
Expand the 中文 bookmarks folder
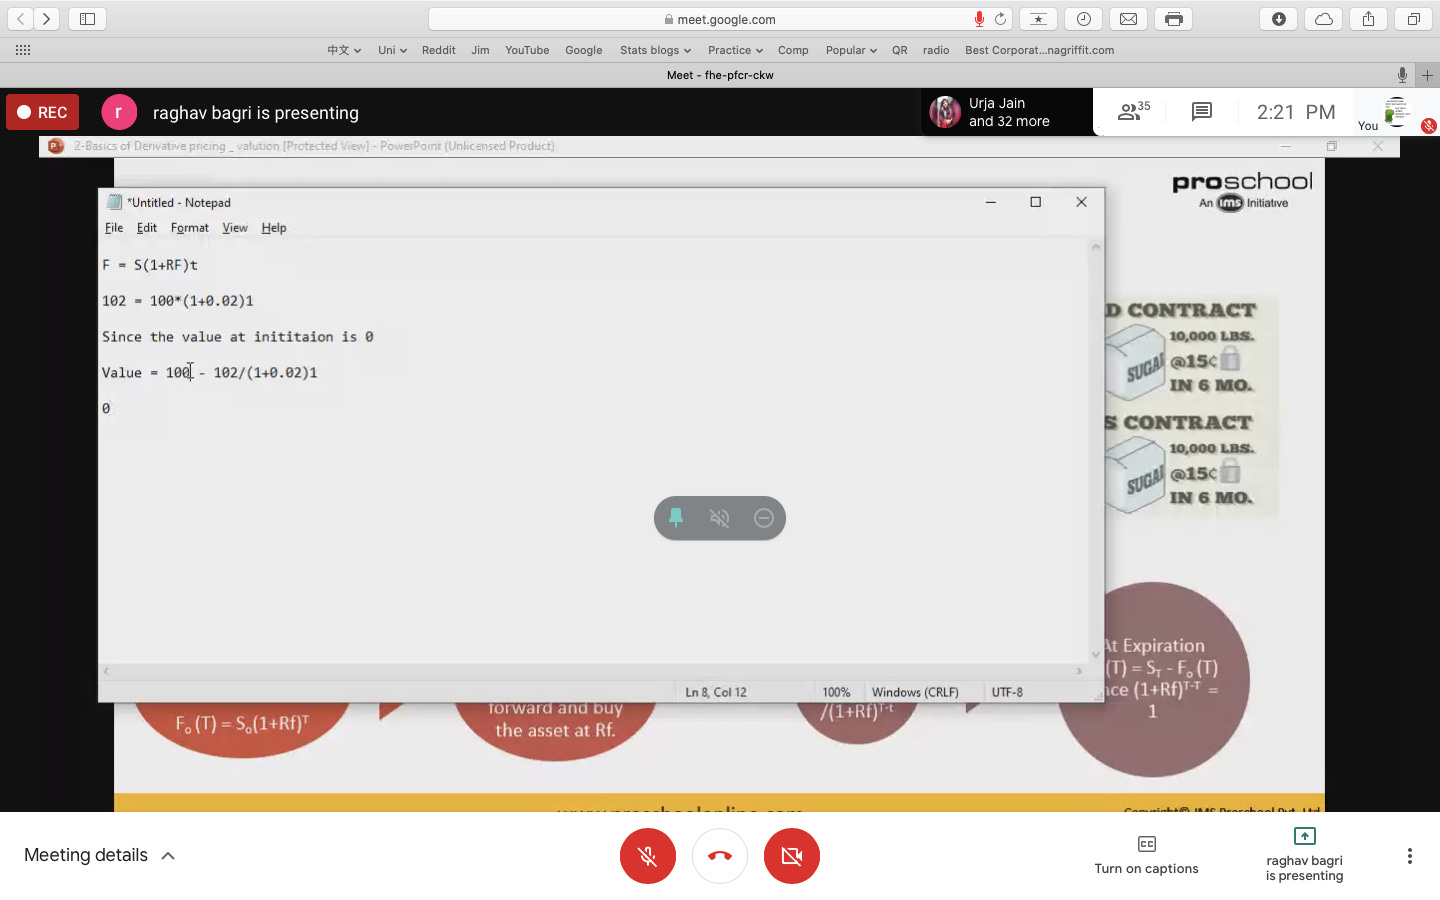click(344, 50)
